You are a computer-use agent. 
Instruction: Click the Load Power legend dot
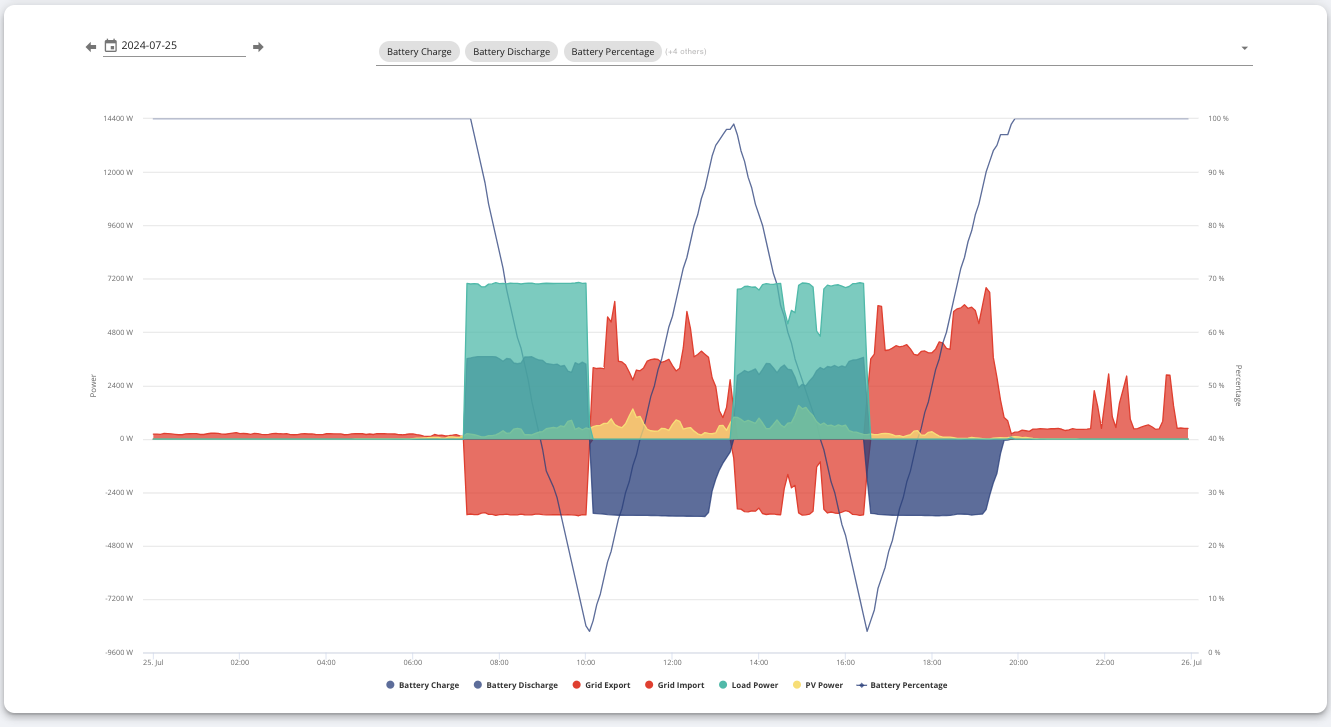coord(723,685)
